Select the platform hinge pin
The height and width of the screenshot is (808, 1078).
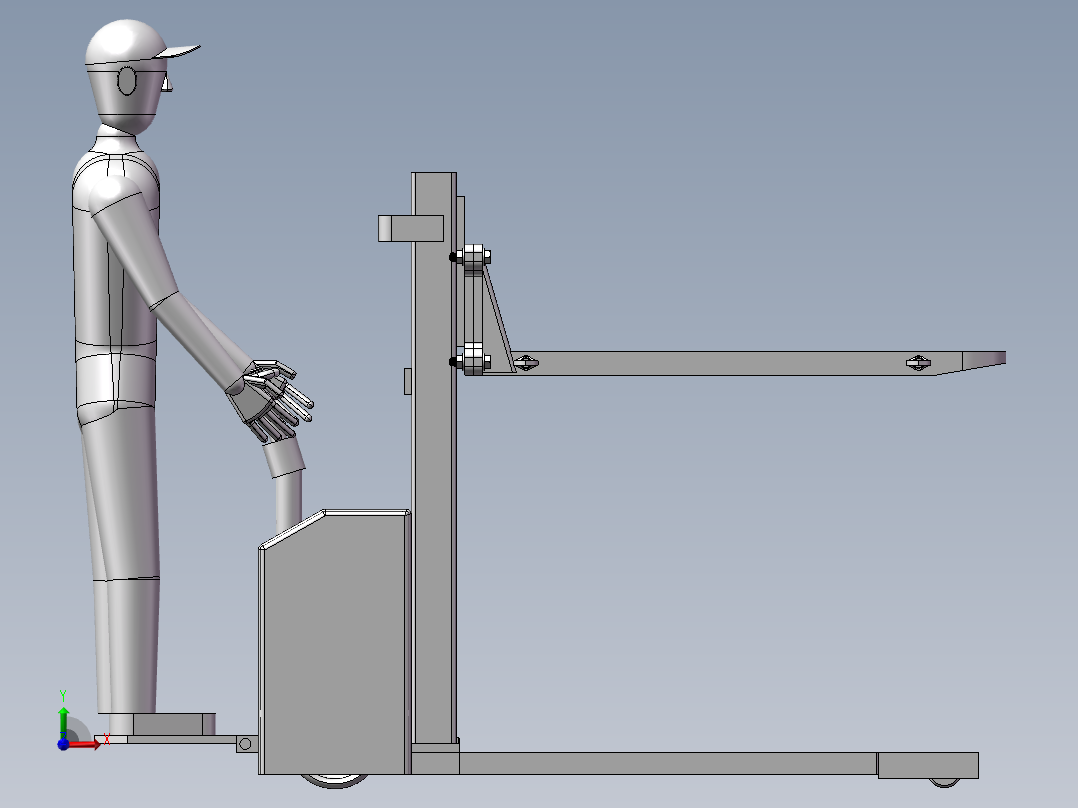pyautogui.click(x=245, y=744)
